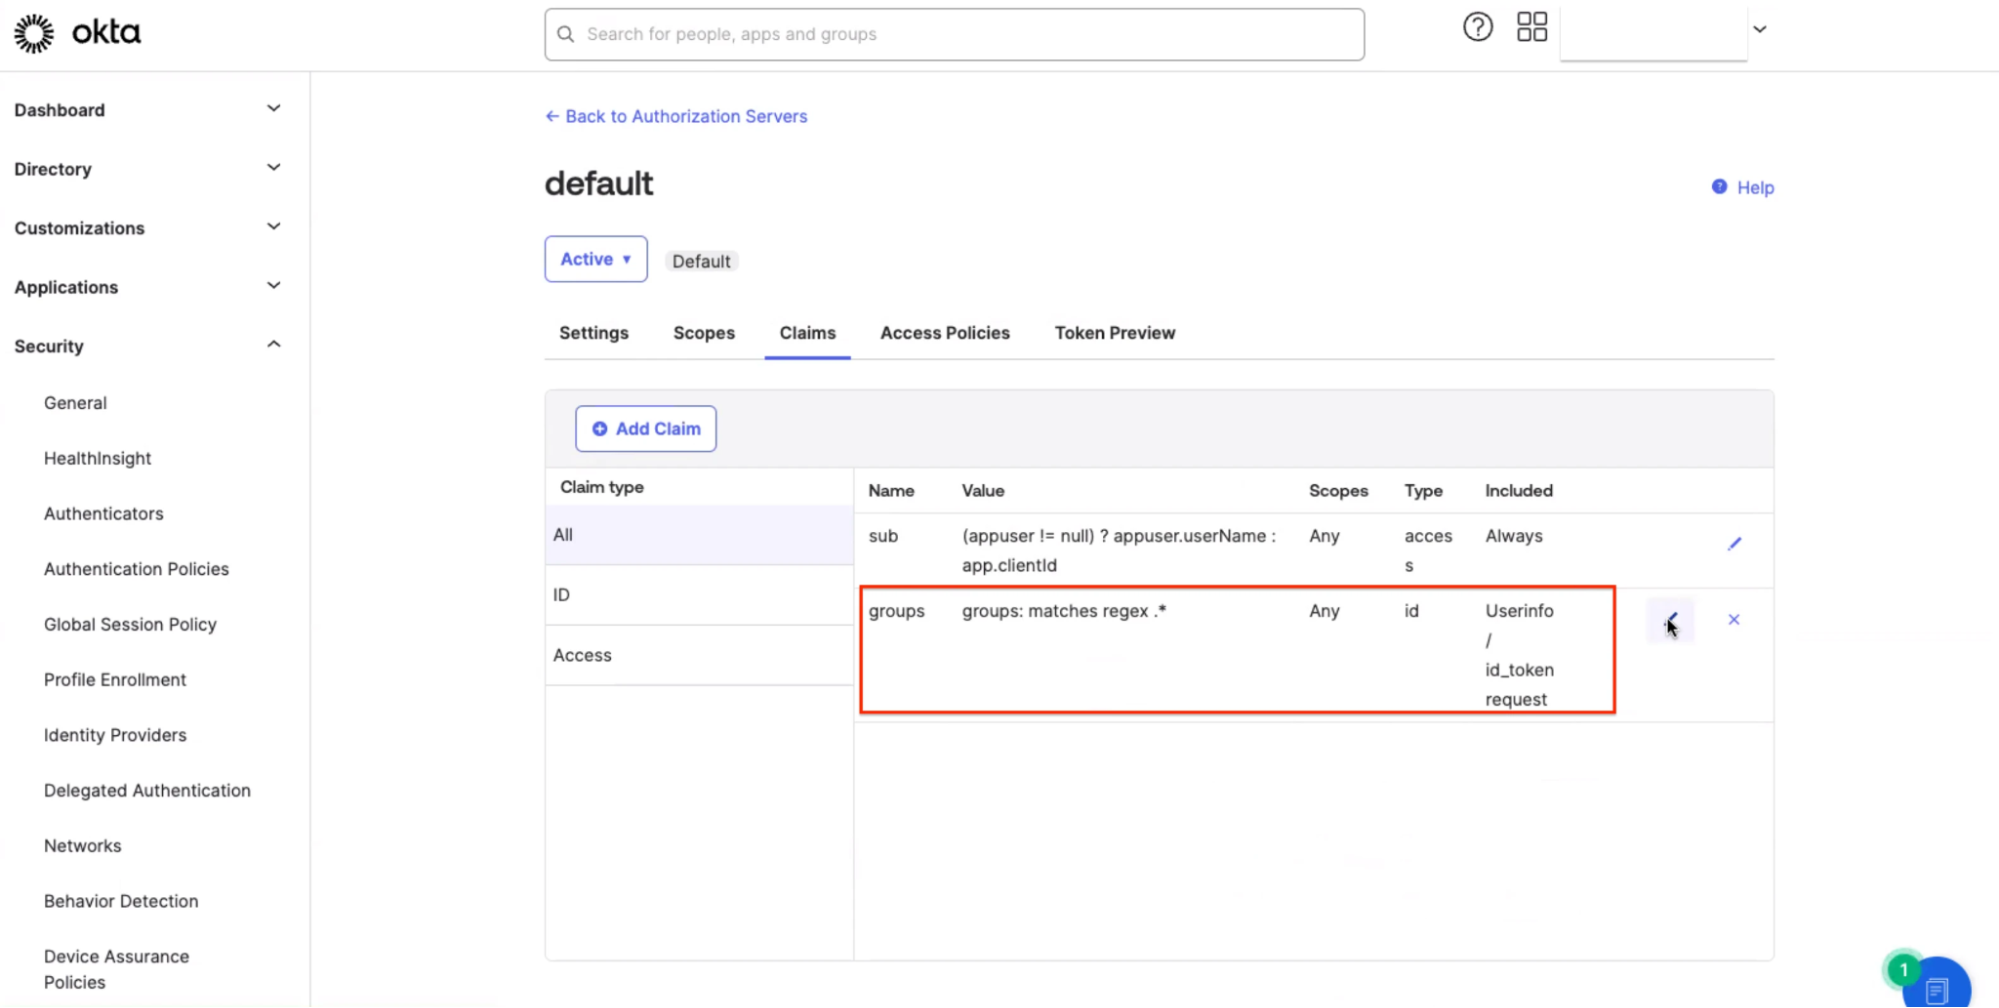The width and height of the screenshot is (1999, 1008).
Task: Select the 'groups' claim name cell
Action: coord(896,610)
